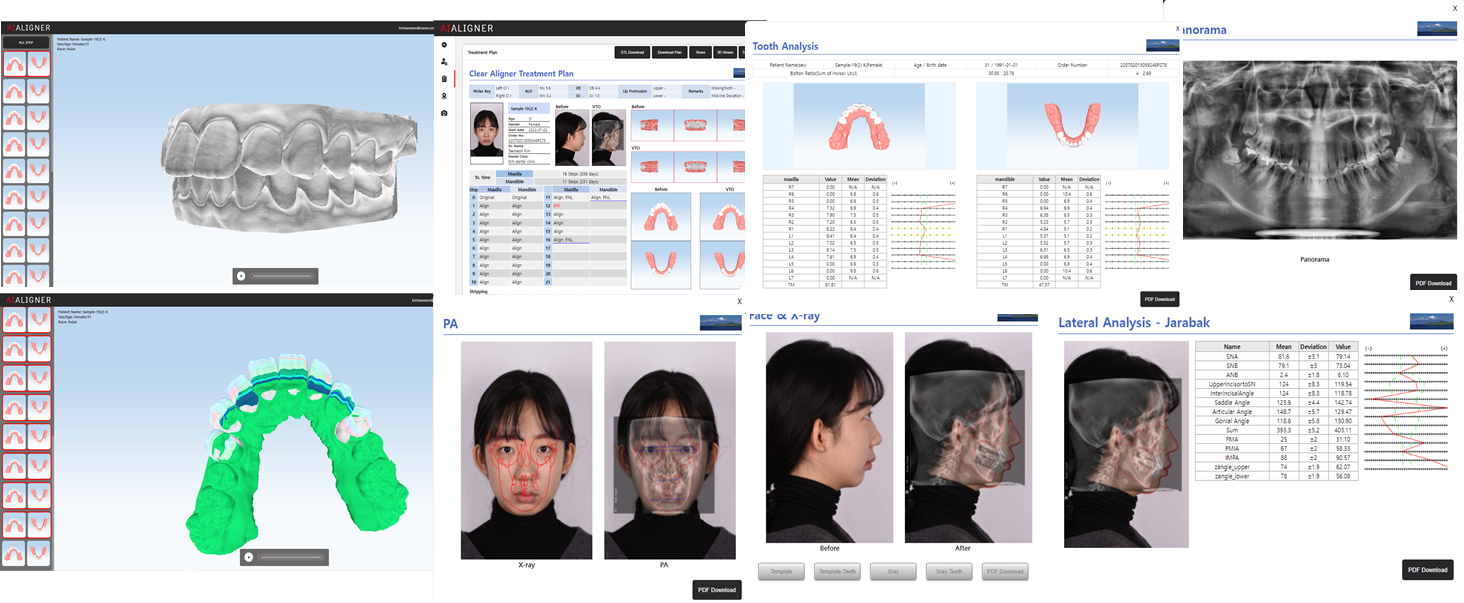This screenshot has height=603, width=1464.
Task: Click the Xray-Teeth button
Action: tap(949, 571)
